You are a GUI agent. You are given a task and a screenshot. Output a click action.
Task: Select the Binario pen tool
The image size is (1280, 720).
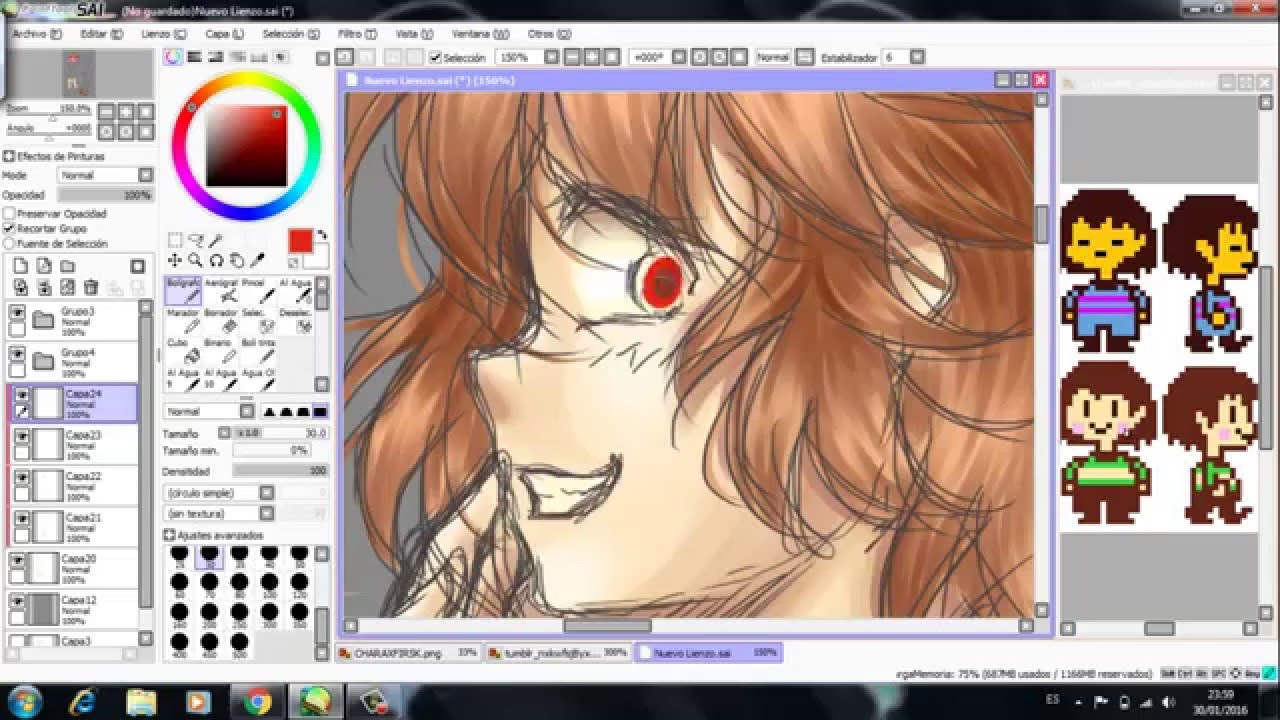coord(221,350)
